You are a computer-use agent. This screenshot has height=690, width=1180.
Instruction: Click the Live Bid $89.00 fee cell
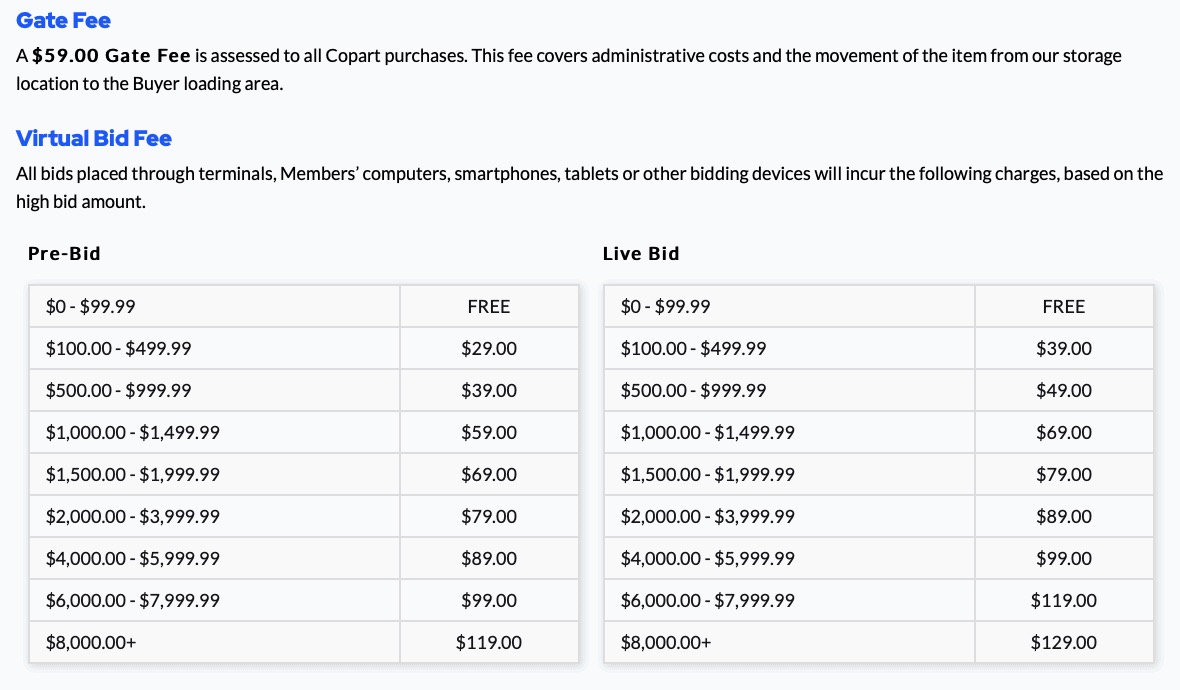point(1063,517)
